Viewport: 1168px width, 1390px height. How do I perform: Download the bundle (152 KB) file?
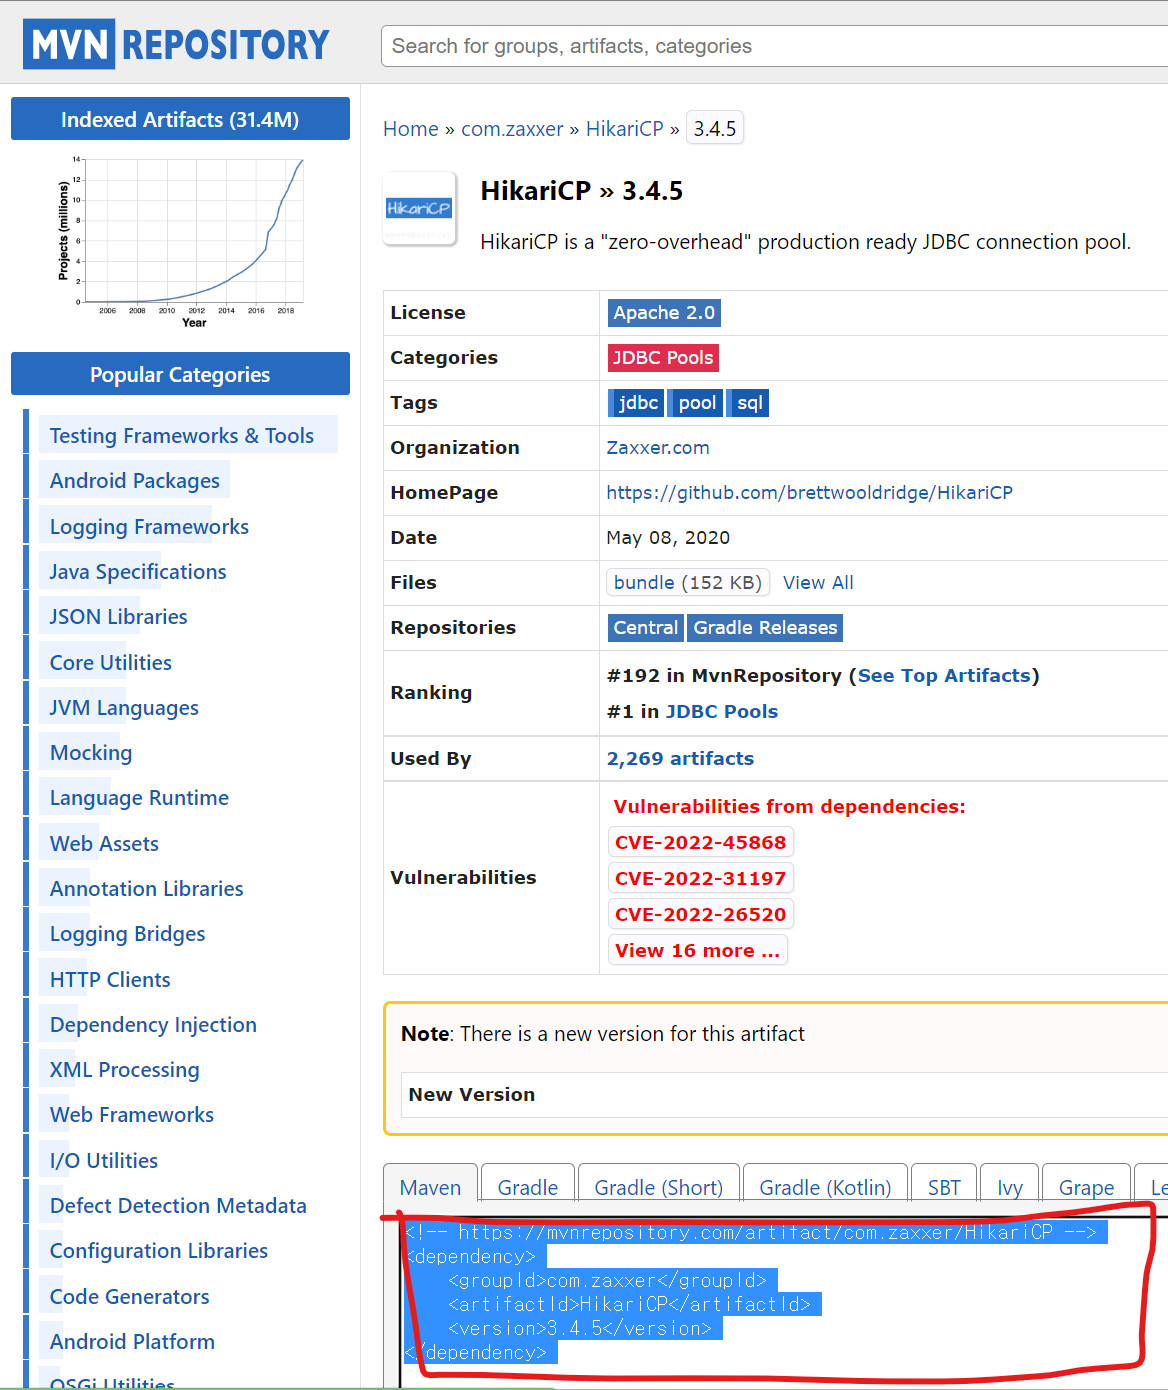pyautogui.click(x=688, y=583)
